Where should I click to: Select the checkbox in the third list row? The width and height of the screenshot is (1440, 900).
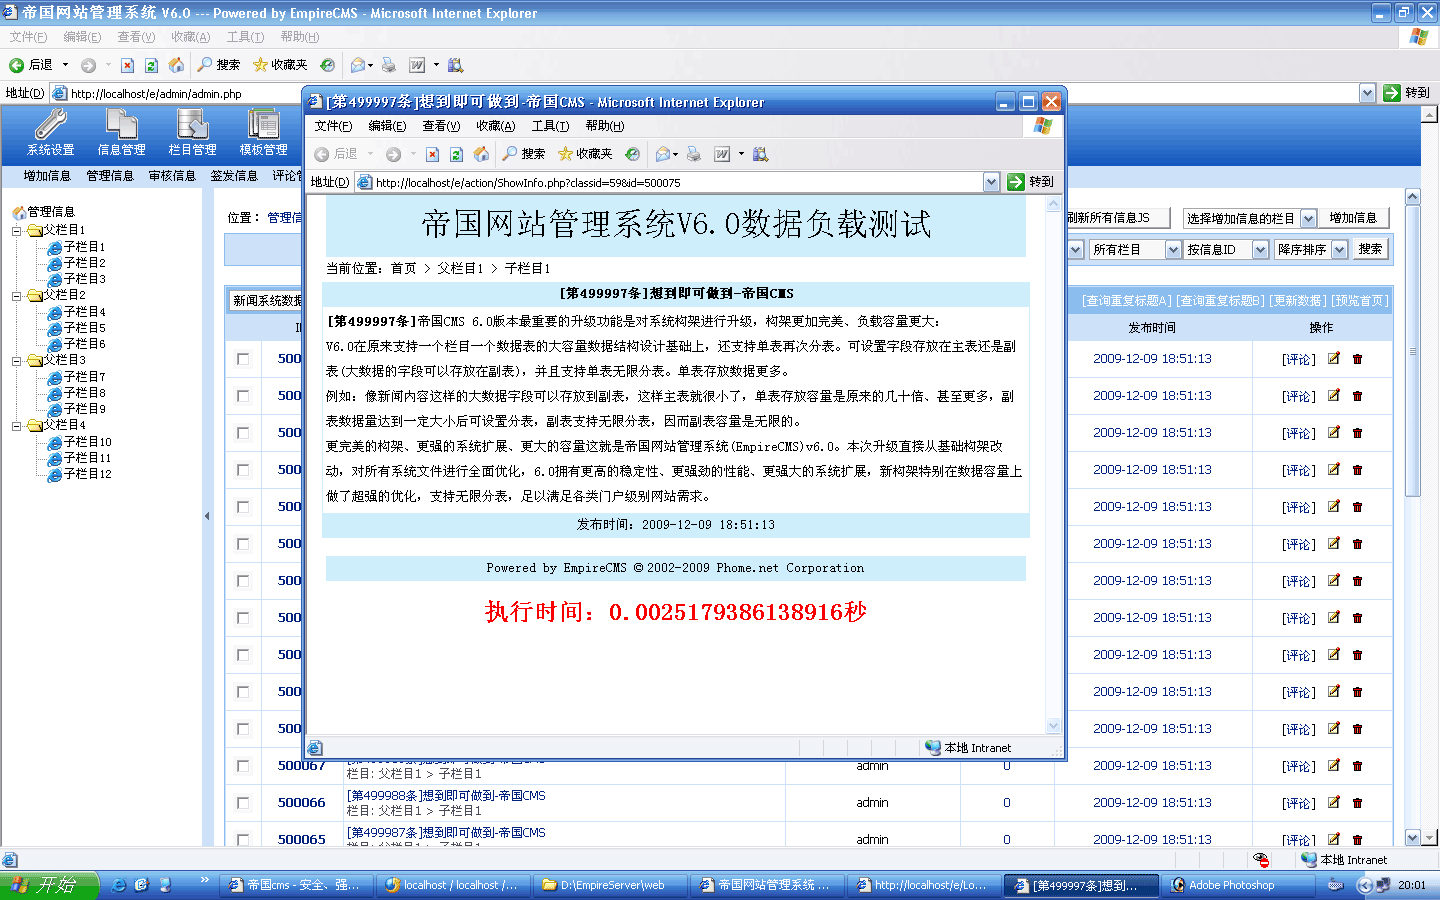coord(243,433)
